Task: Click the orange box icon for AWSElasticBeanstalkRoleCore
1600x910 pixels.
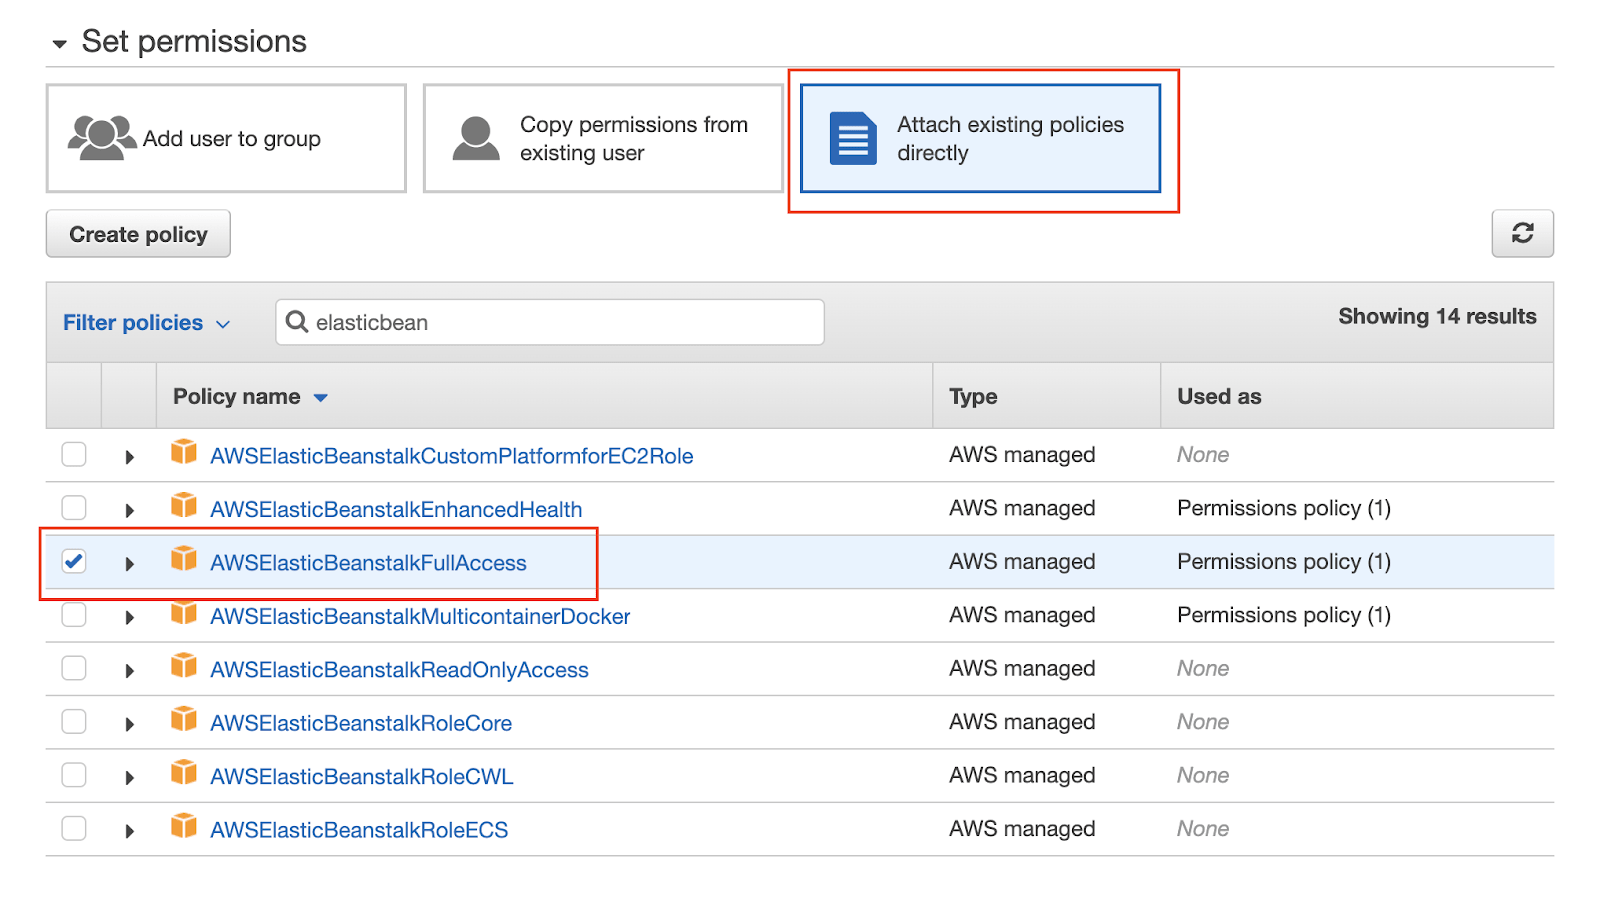Action: pos(184,719)
